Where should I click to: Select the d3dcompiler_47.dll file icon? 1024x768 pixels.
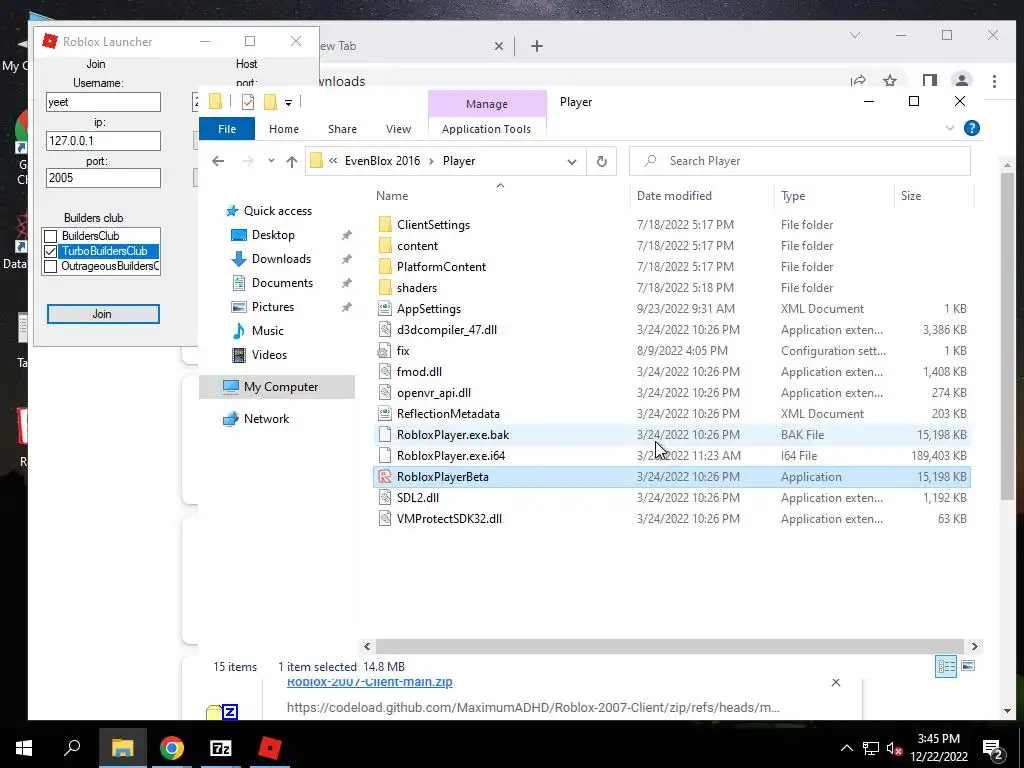point(385,330)
